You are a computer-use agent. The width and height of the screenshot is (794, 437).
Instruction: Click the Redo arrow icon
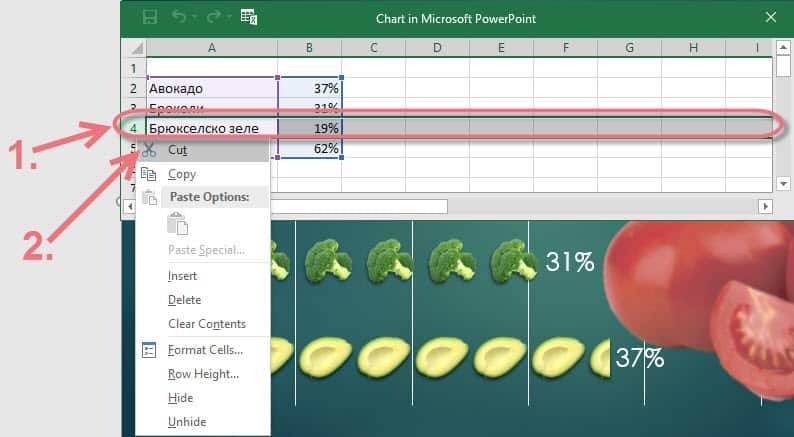tap(214, 17)
